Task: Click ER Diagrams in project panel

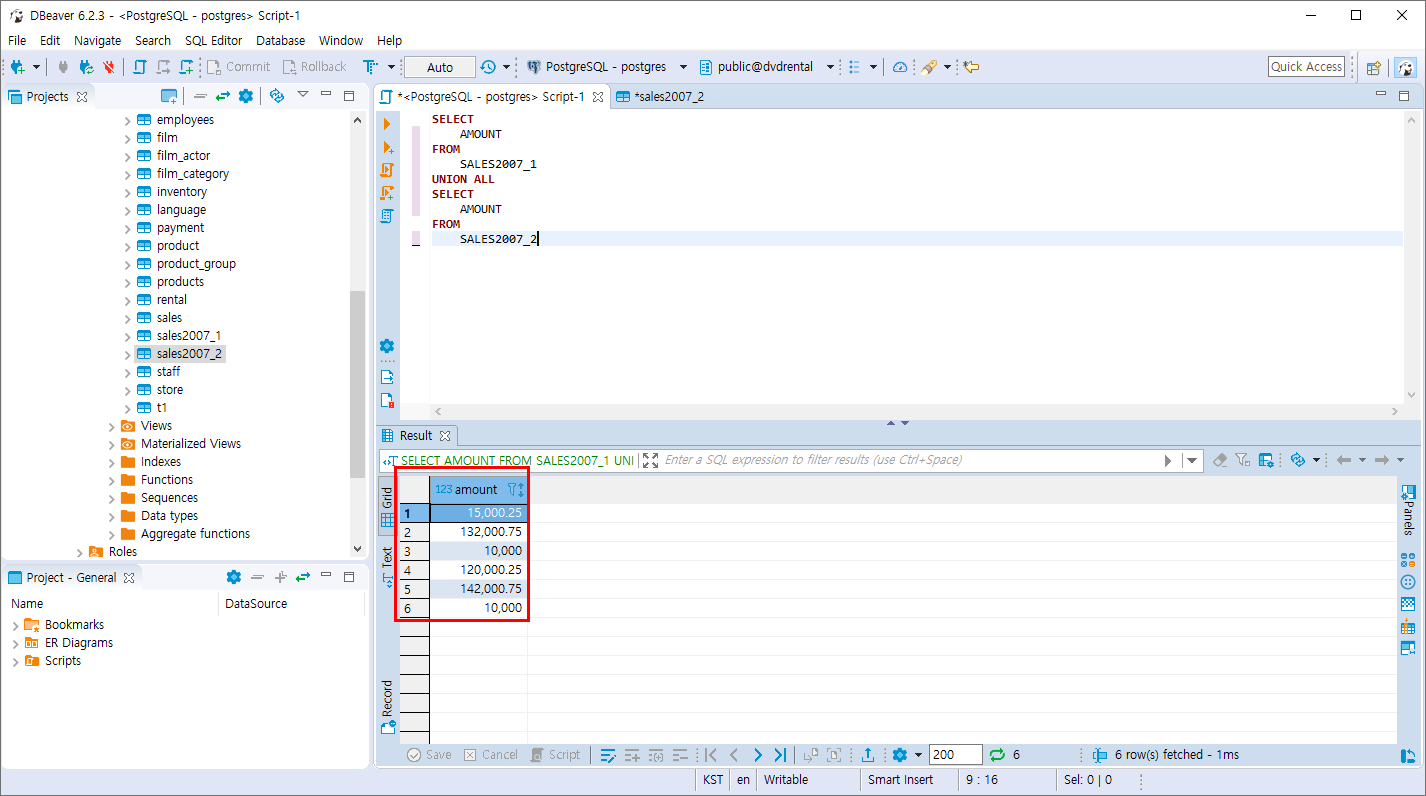Action: [x=78, y=643]
